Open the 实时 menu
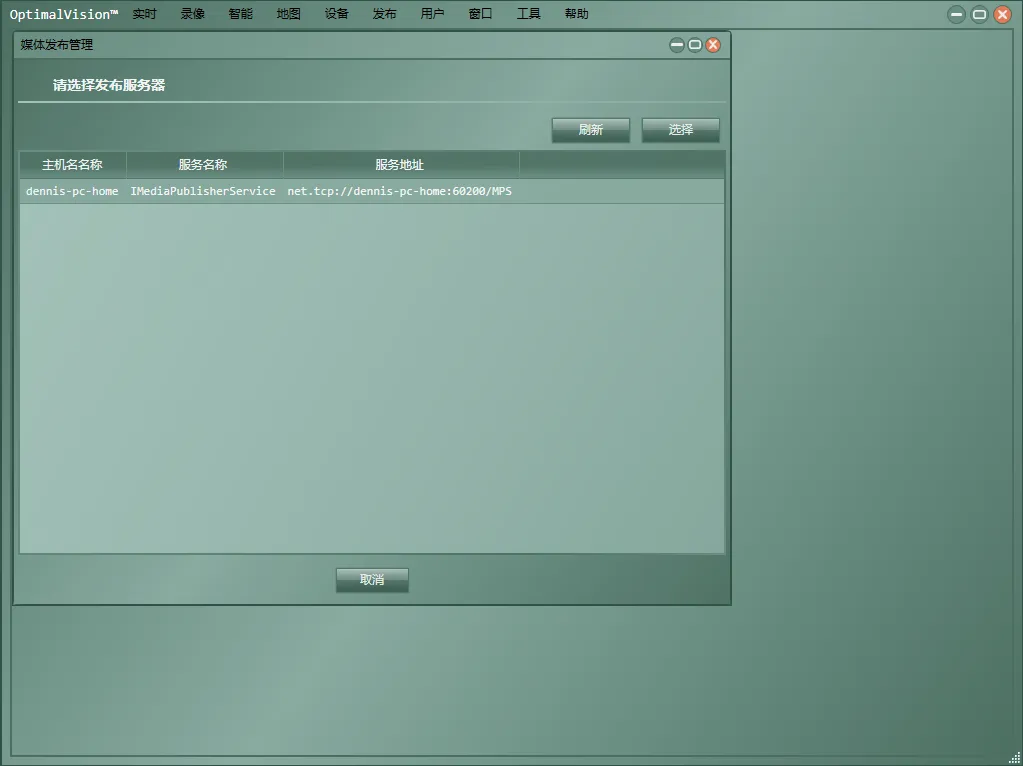This screenshot has height=766, width=1023. pyautogui.click(x=144, y=14)
